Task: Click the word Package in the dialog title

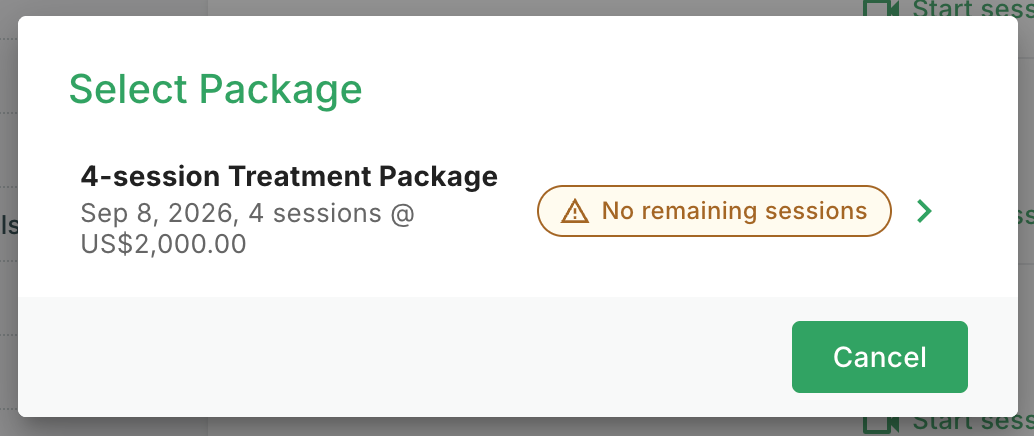Action: pyautogui.click(x=281, y=89)
